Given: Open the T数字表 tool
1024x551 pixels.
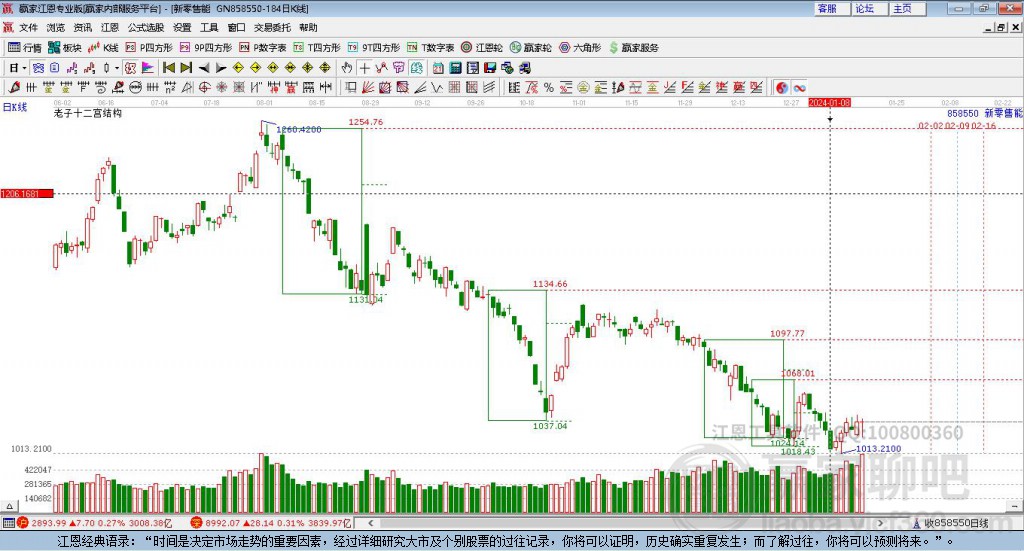Looking at the screenshot, I should 430,48.
